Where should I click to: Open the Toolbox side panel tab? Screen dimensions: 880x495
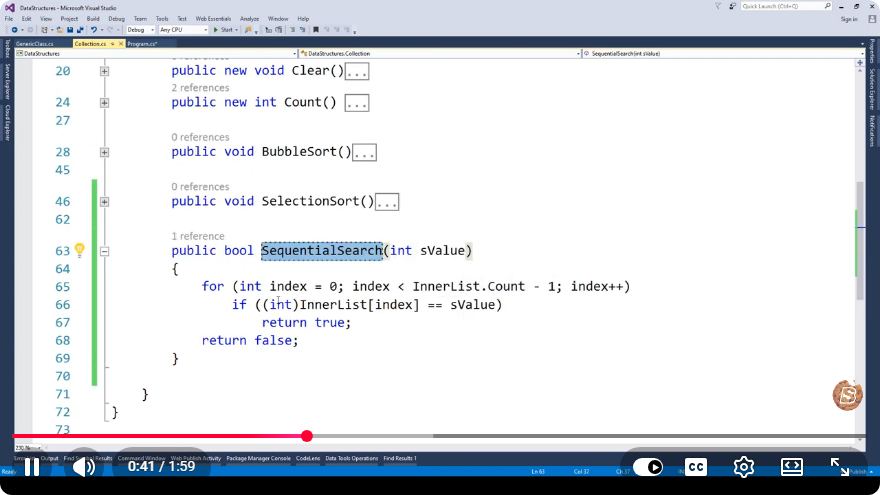(x=7, y=49)
